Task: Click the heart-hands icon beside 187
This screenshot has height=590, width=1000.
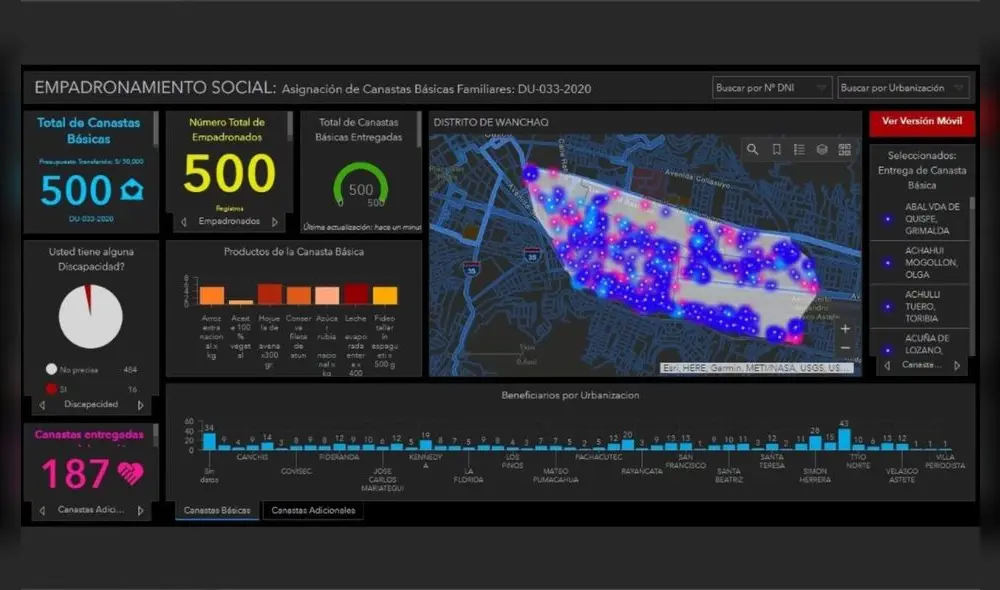Action: click(130, 472)
